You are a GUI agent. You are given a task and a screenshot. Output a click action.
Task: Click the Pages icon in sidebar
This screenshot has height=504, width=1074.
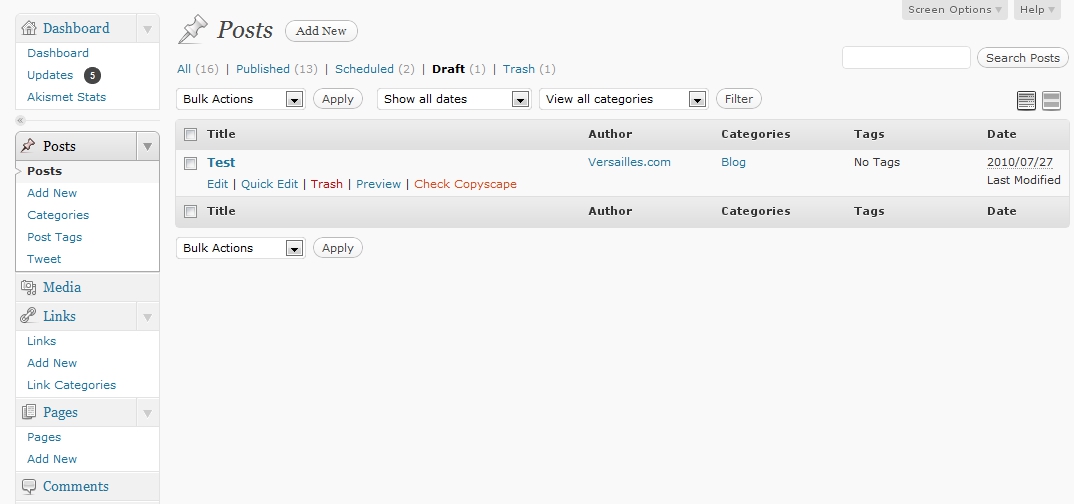[29, 412]
